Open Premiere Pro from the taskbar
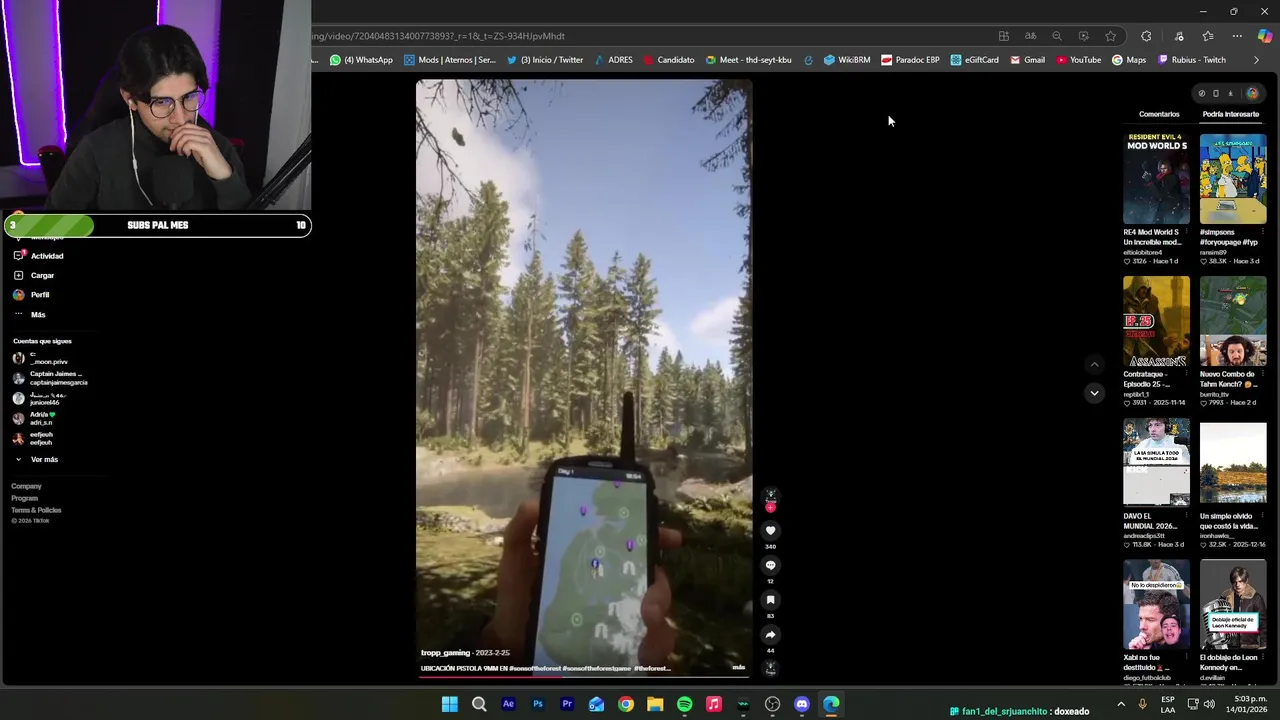The width and height of the screenshot is (1280, 720). click(567, 704)
